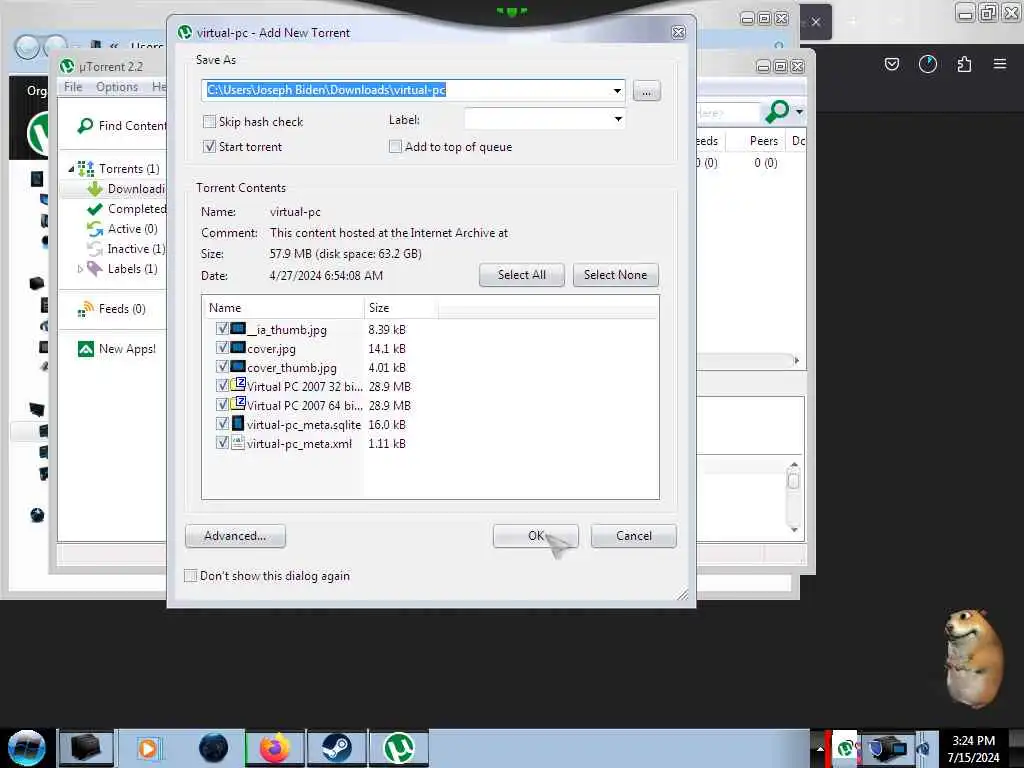1024x768 pixels.
Task: Click the horizontal scroll right arrow in torrent list
Action: click(796, 360)
